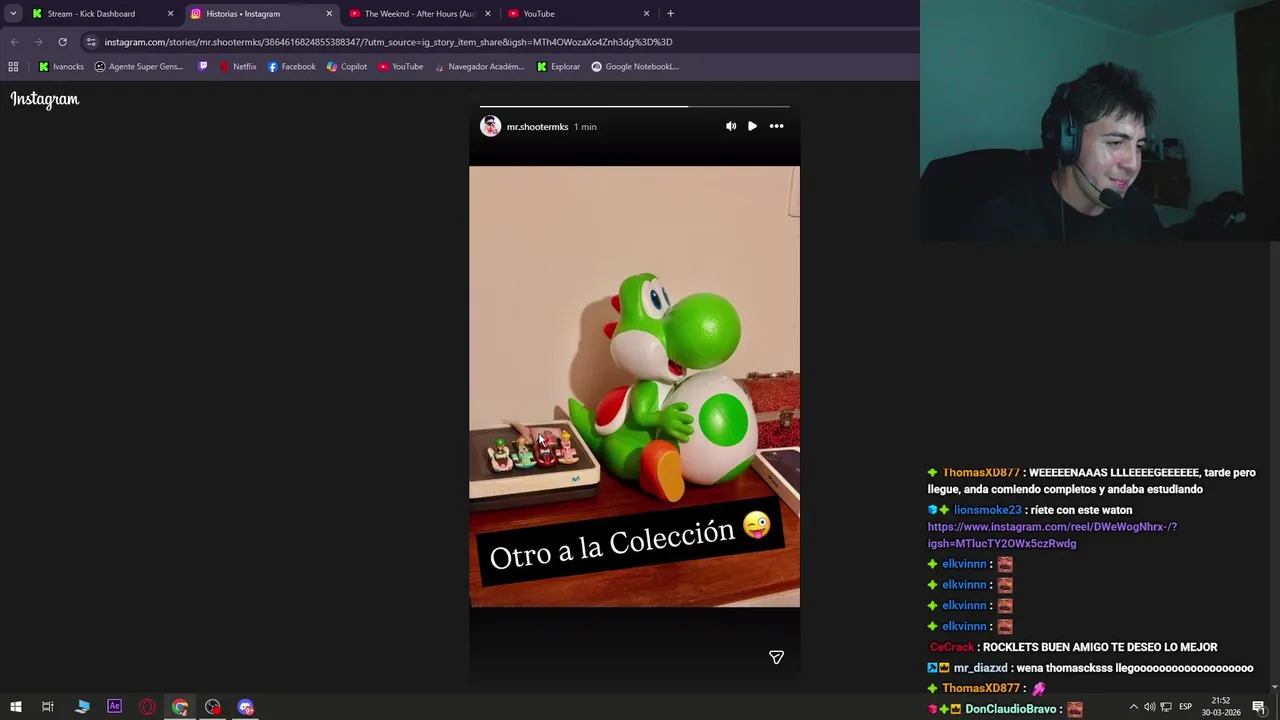The image size is (1280, 720).
Task: Open the Facebook bookmark
Action: [292, 67]
